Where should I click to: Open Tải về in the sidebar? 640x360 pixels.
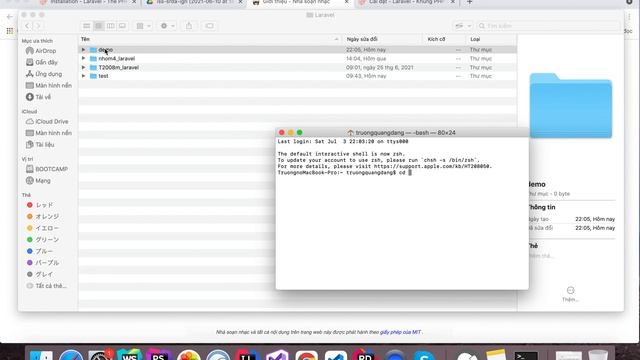pos(38,97)
